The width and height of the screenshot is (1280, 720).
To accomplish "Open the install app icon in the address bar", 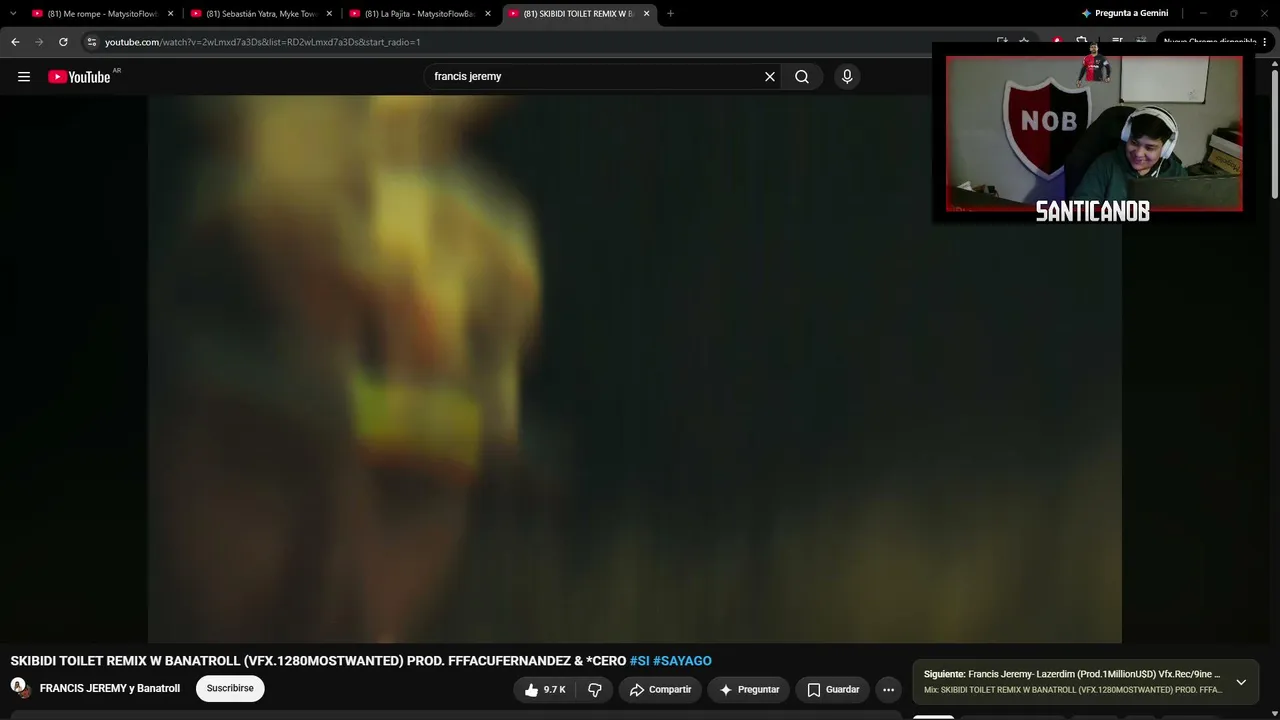I will [1002, 42].
